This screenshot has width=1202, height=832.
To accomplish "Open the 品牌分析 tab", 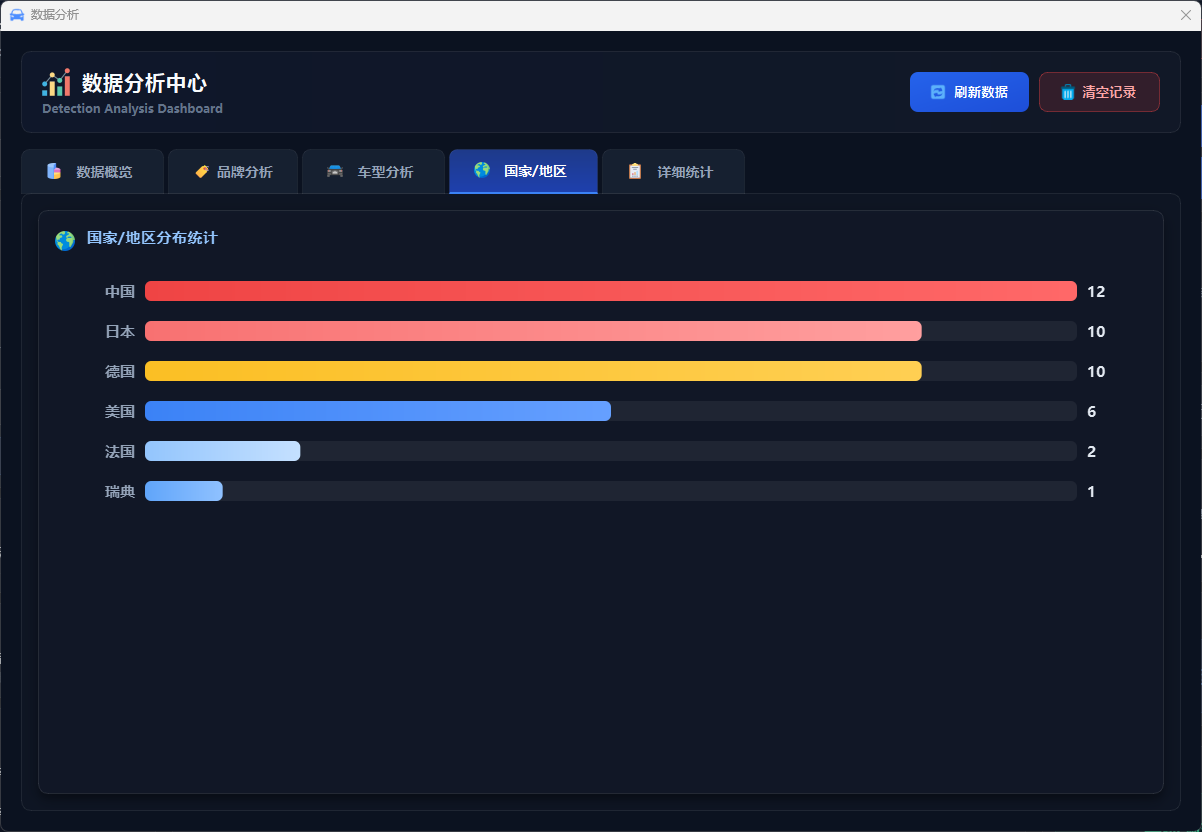I will click(x=234, y=172).
